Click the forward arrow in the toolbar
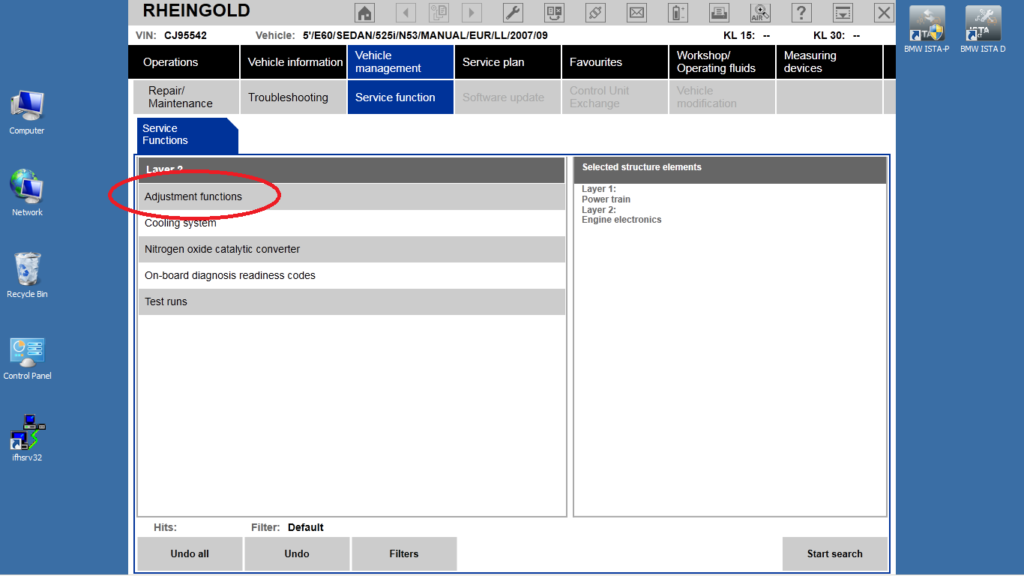The image size is (1024, 576). [472, 12]
